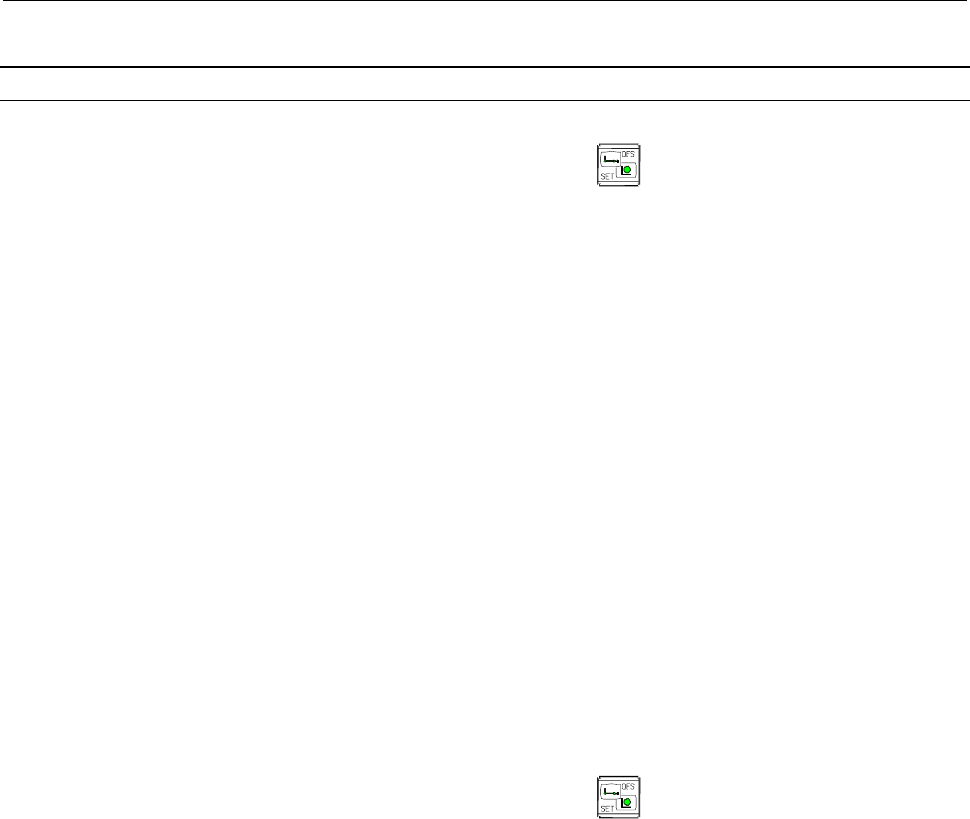Screen dimensions: 970x819
Task: Click the L-bracket pane around the upper green dot
Action: (x=627, y=170)
